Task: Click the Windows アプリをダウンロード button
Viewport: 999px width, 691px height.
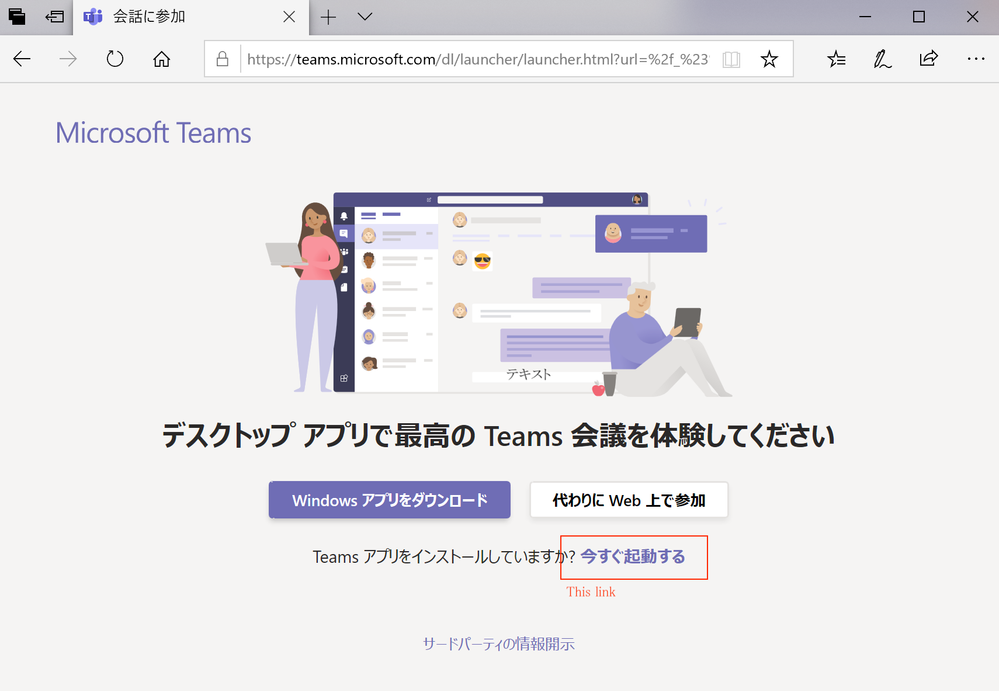Action: pyautogui.click(x=389, y=500)
